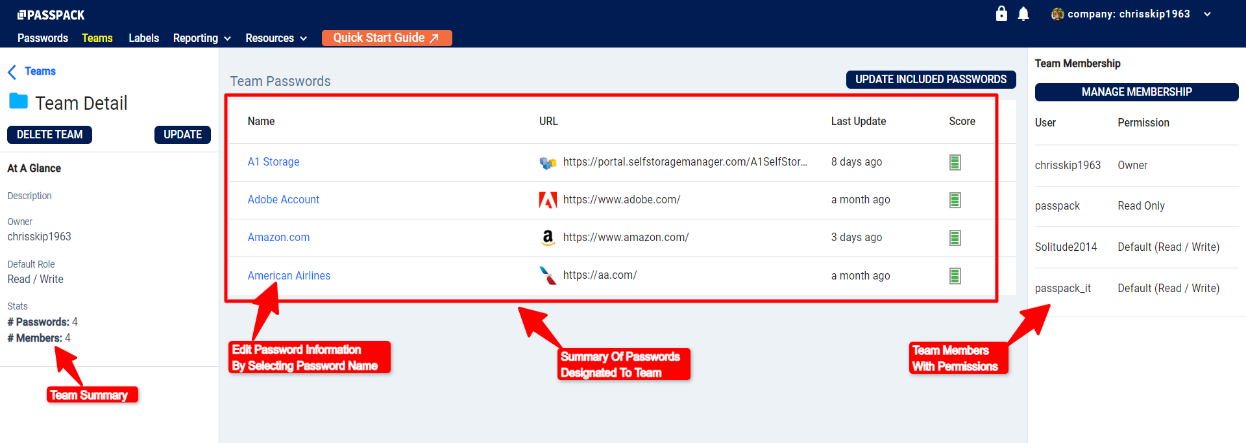Open the Amazon.com password entry
Screen dimensions: 1246x443
coord(279,238)
